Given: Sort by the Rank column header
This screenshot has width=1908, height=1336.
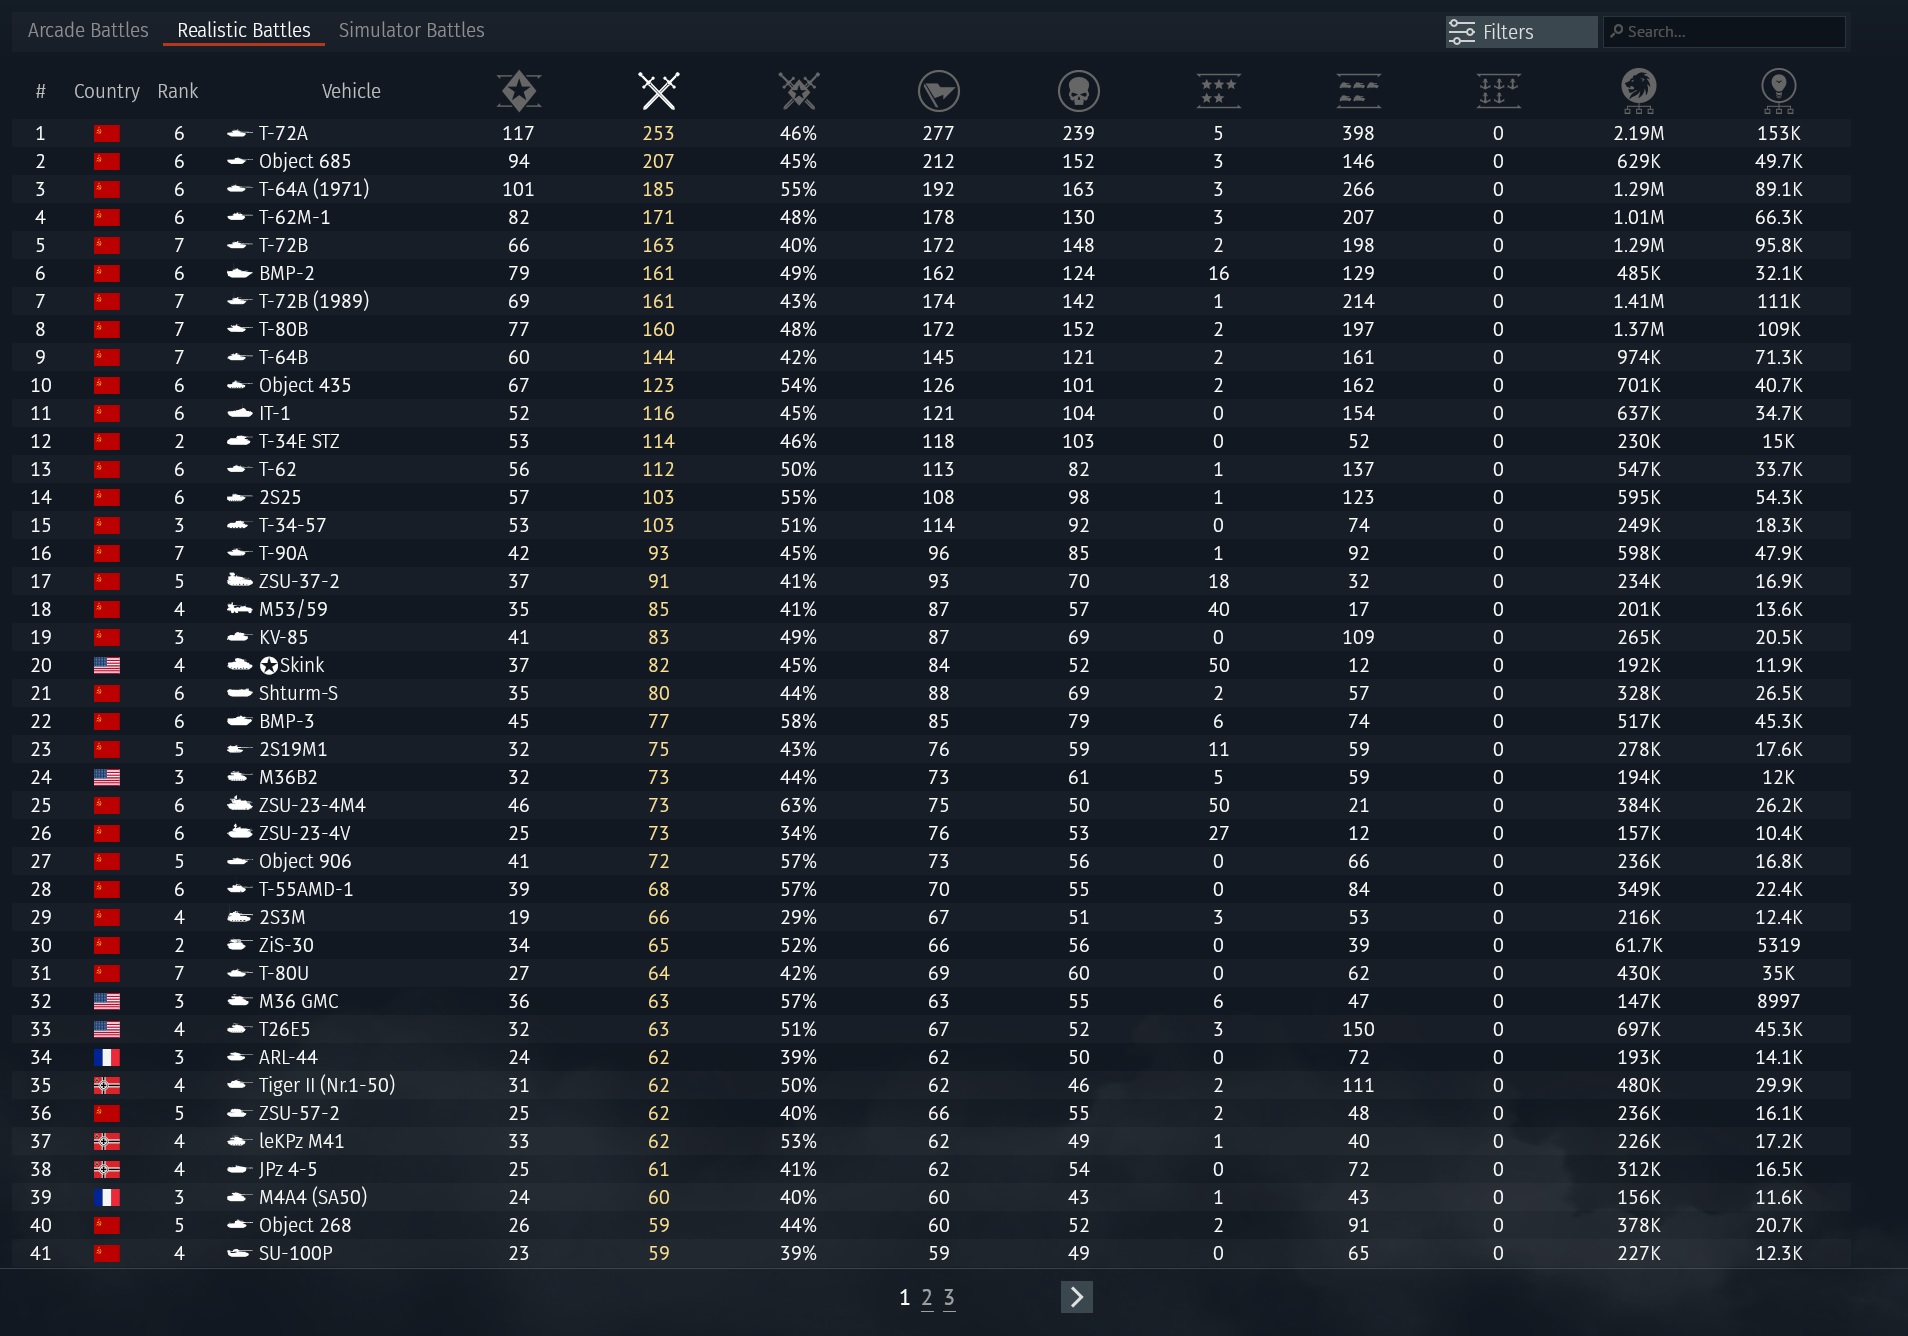Looking at the screenshot, I should click(x=178, y=91).
